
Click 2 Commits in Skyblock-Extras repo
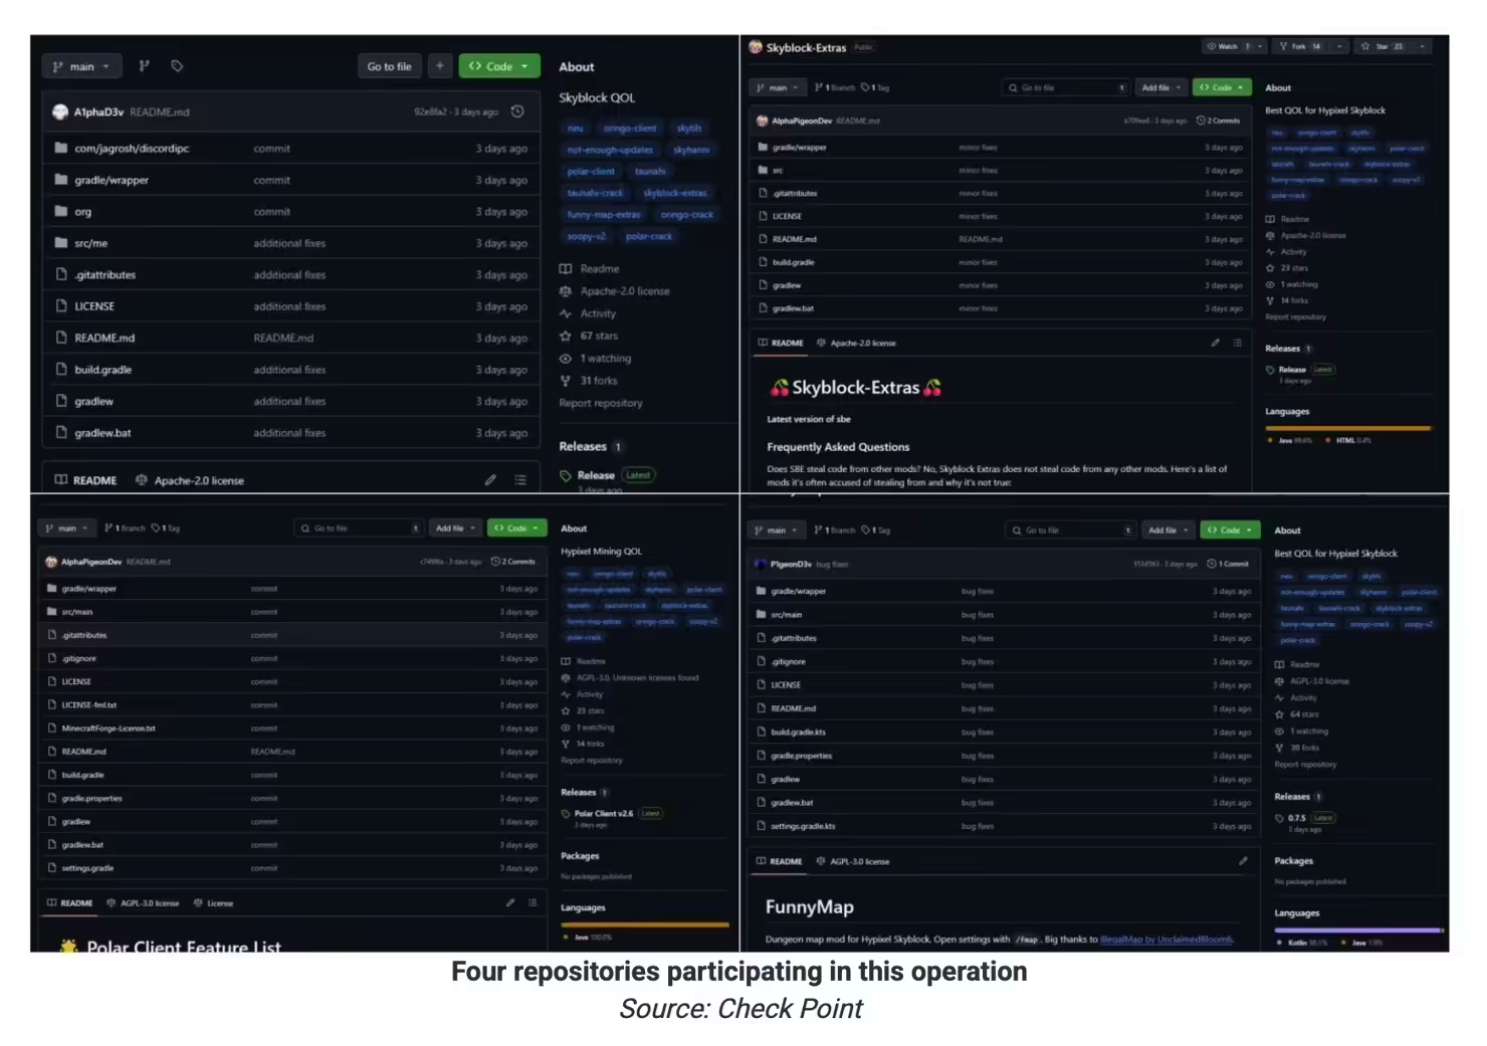pos(1218,121)
